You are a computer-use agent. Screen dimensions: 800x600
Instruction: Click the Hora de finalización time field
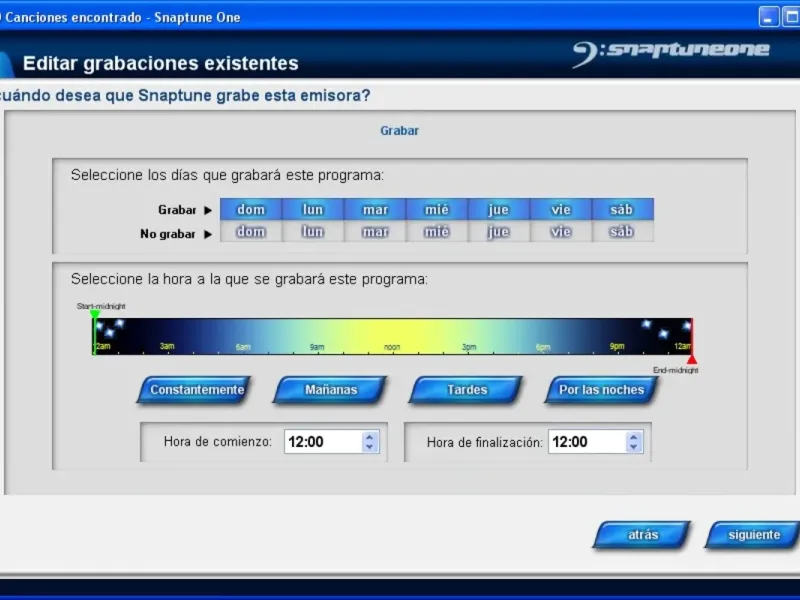click(587, 442)
